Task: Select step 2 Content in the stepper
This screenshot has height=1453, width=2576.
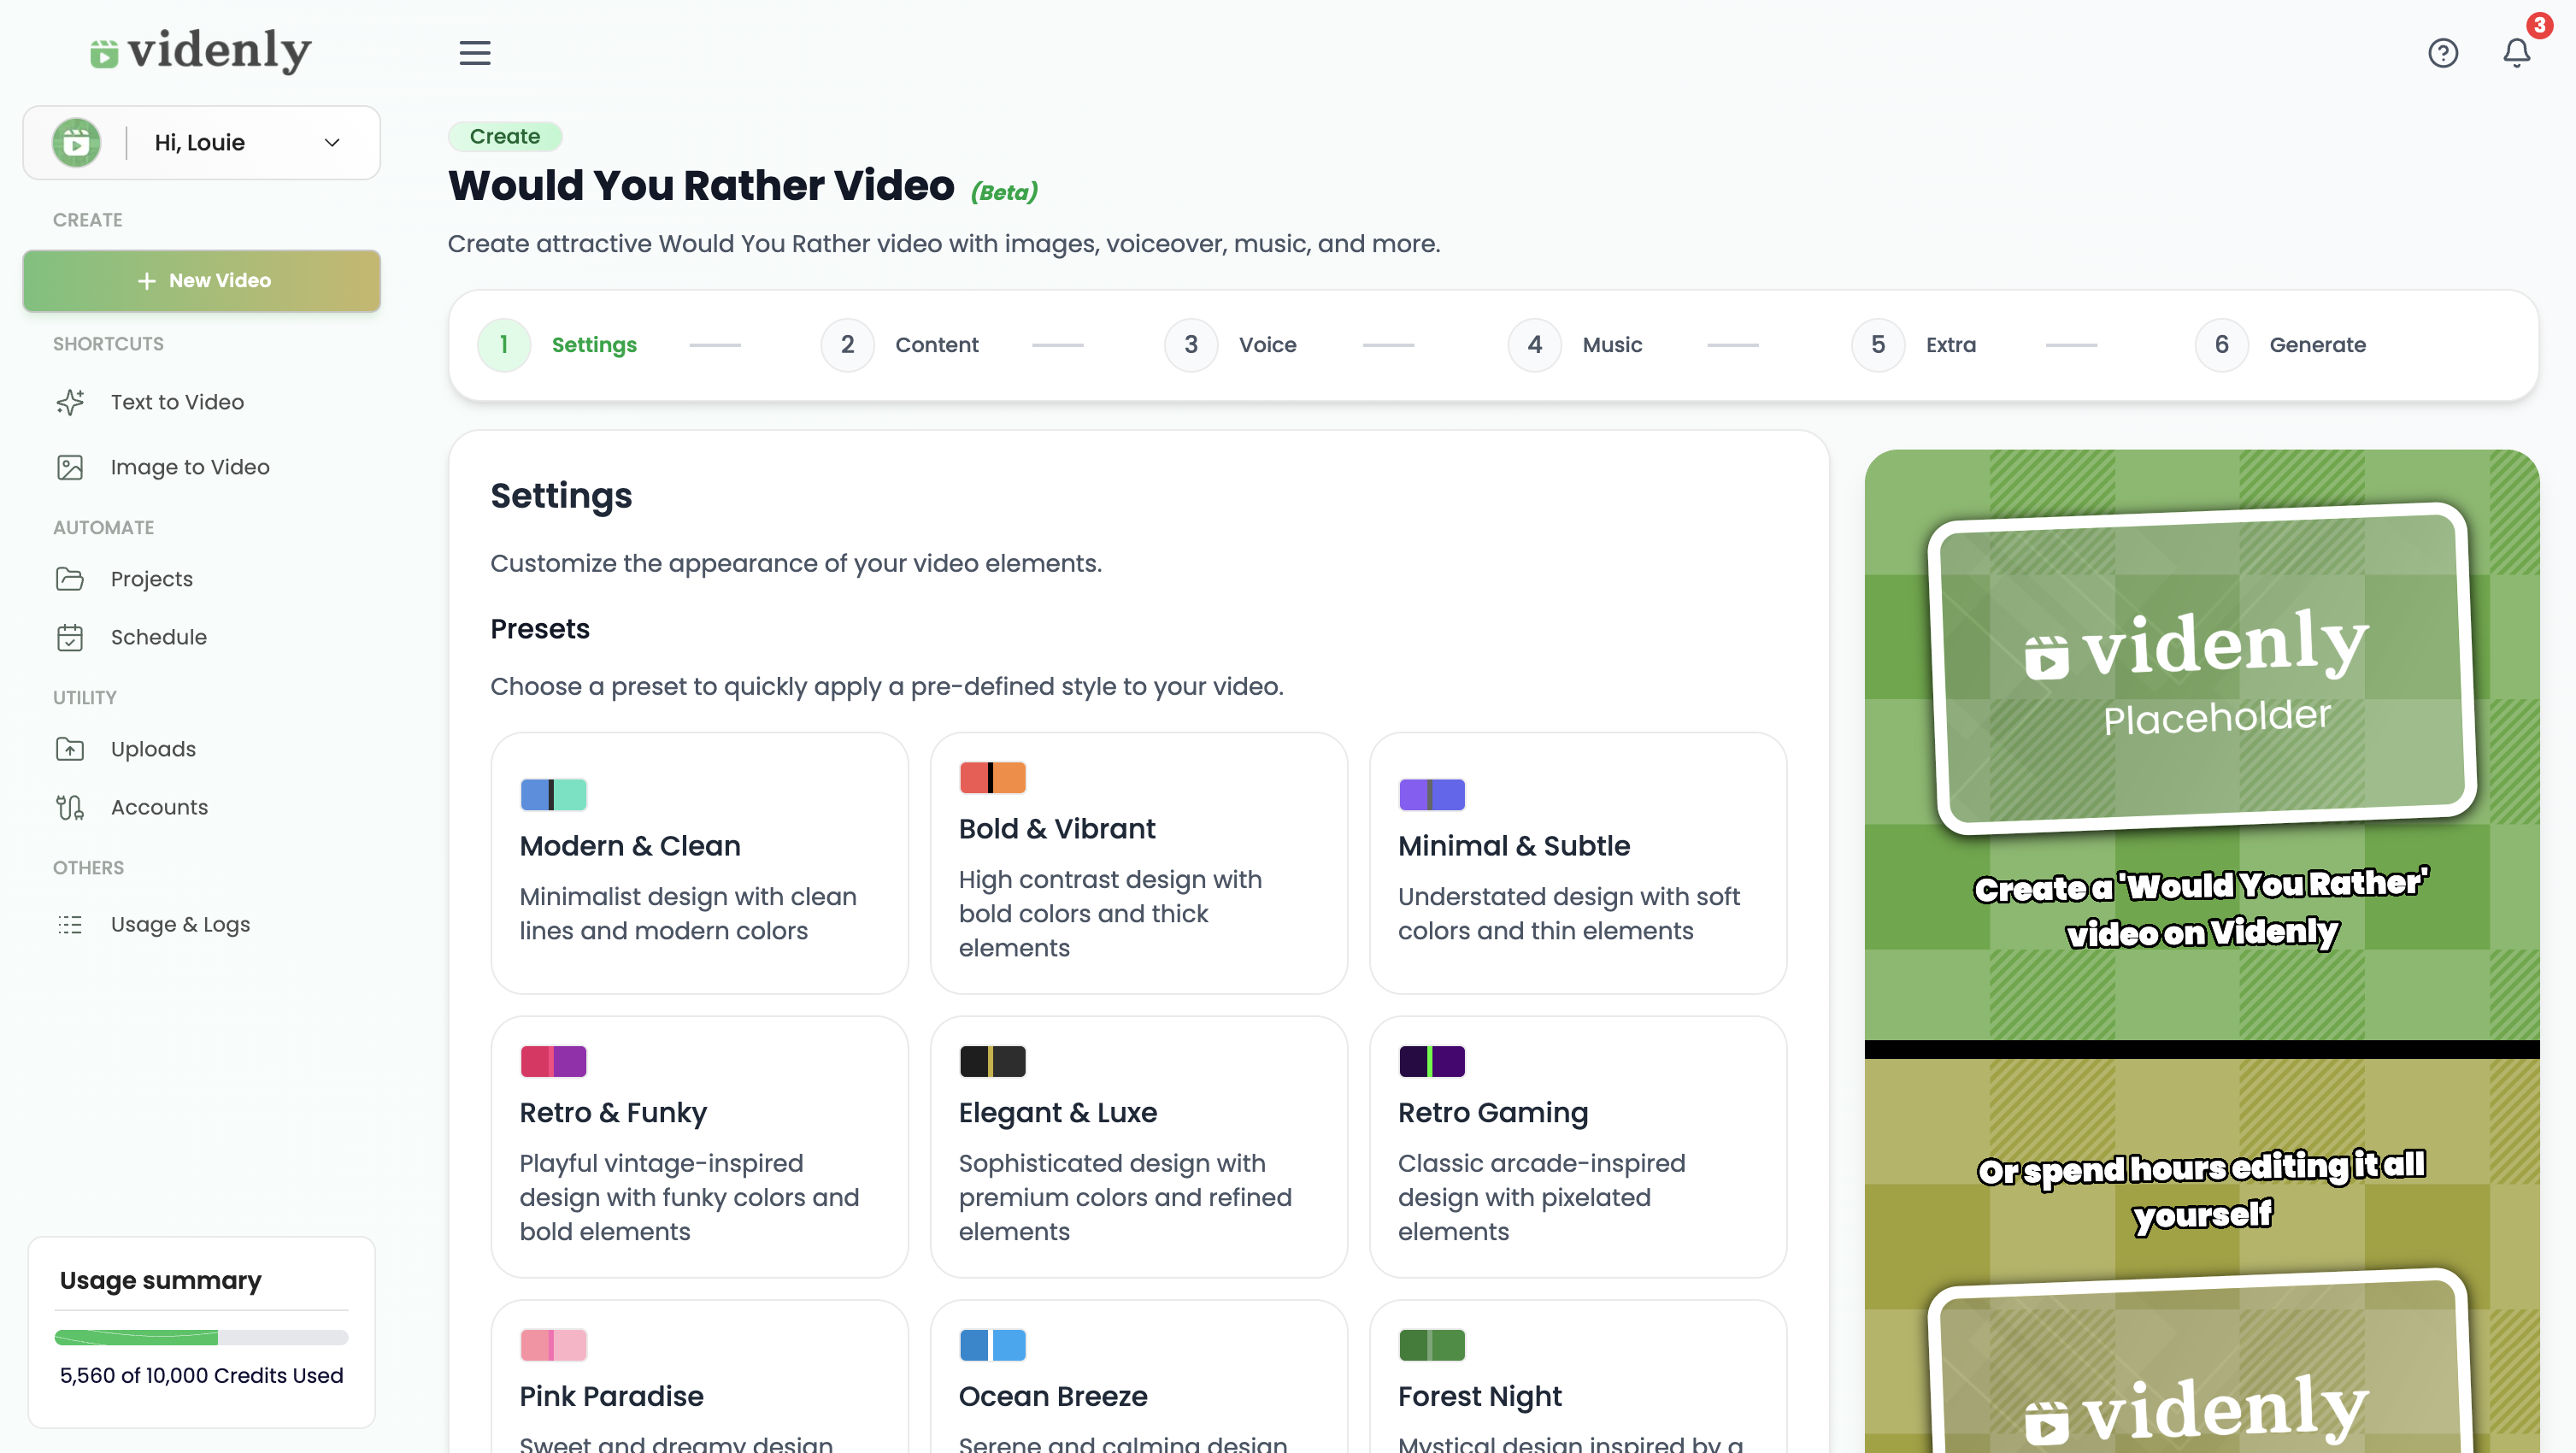Action: pyautogui.click(x=900, y=345)
